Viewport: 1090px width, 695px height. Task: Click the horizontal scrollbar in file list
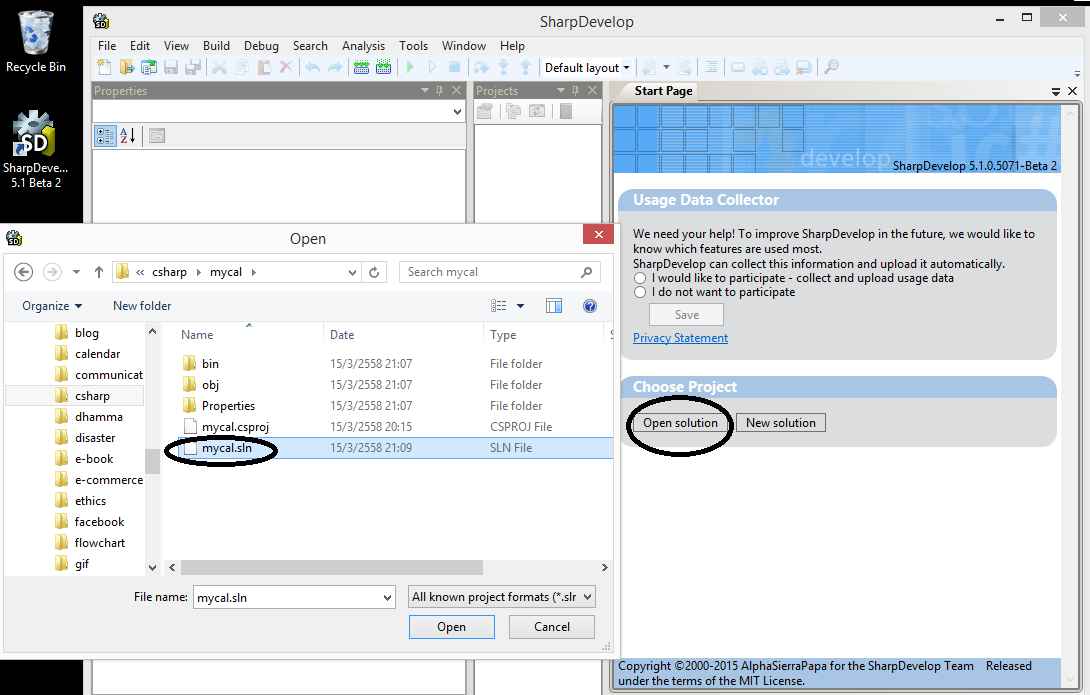[x=380, y=567]
